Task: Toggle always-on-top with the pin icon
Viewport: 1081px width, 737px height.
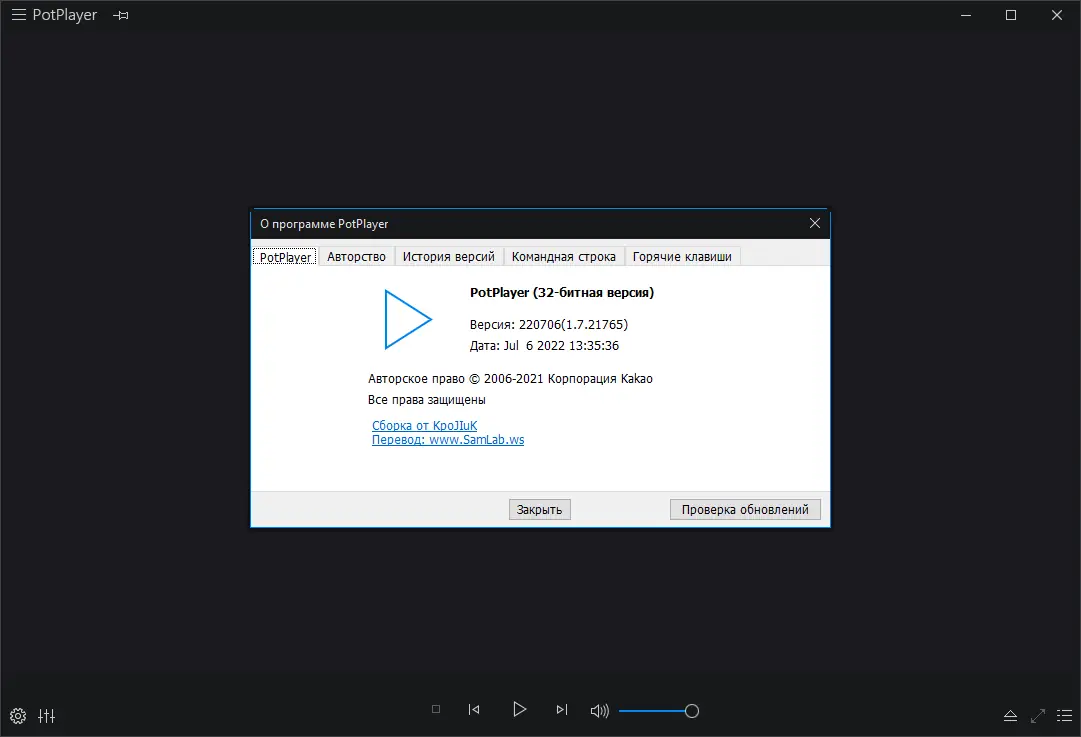Action: tap(120, 15)
